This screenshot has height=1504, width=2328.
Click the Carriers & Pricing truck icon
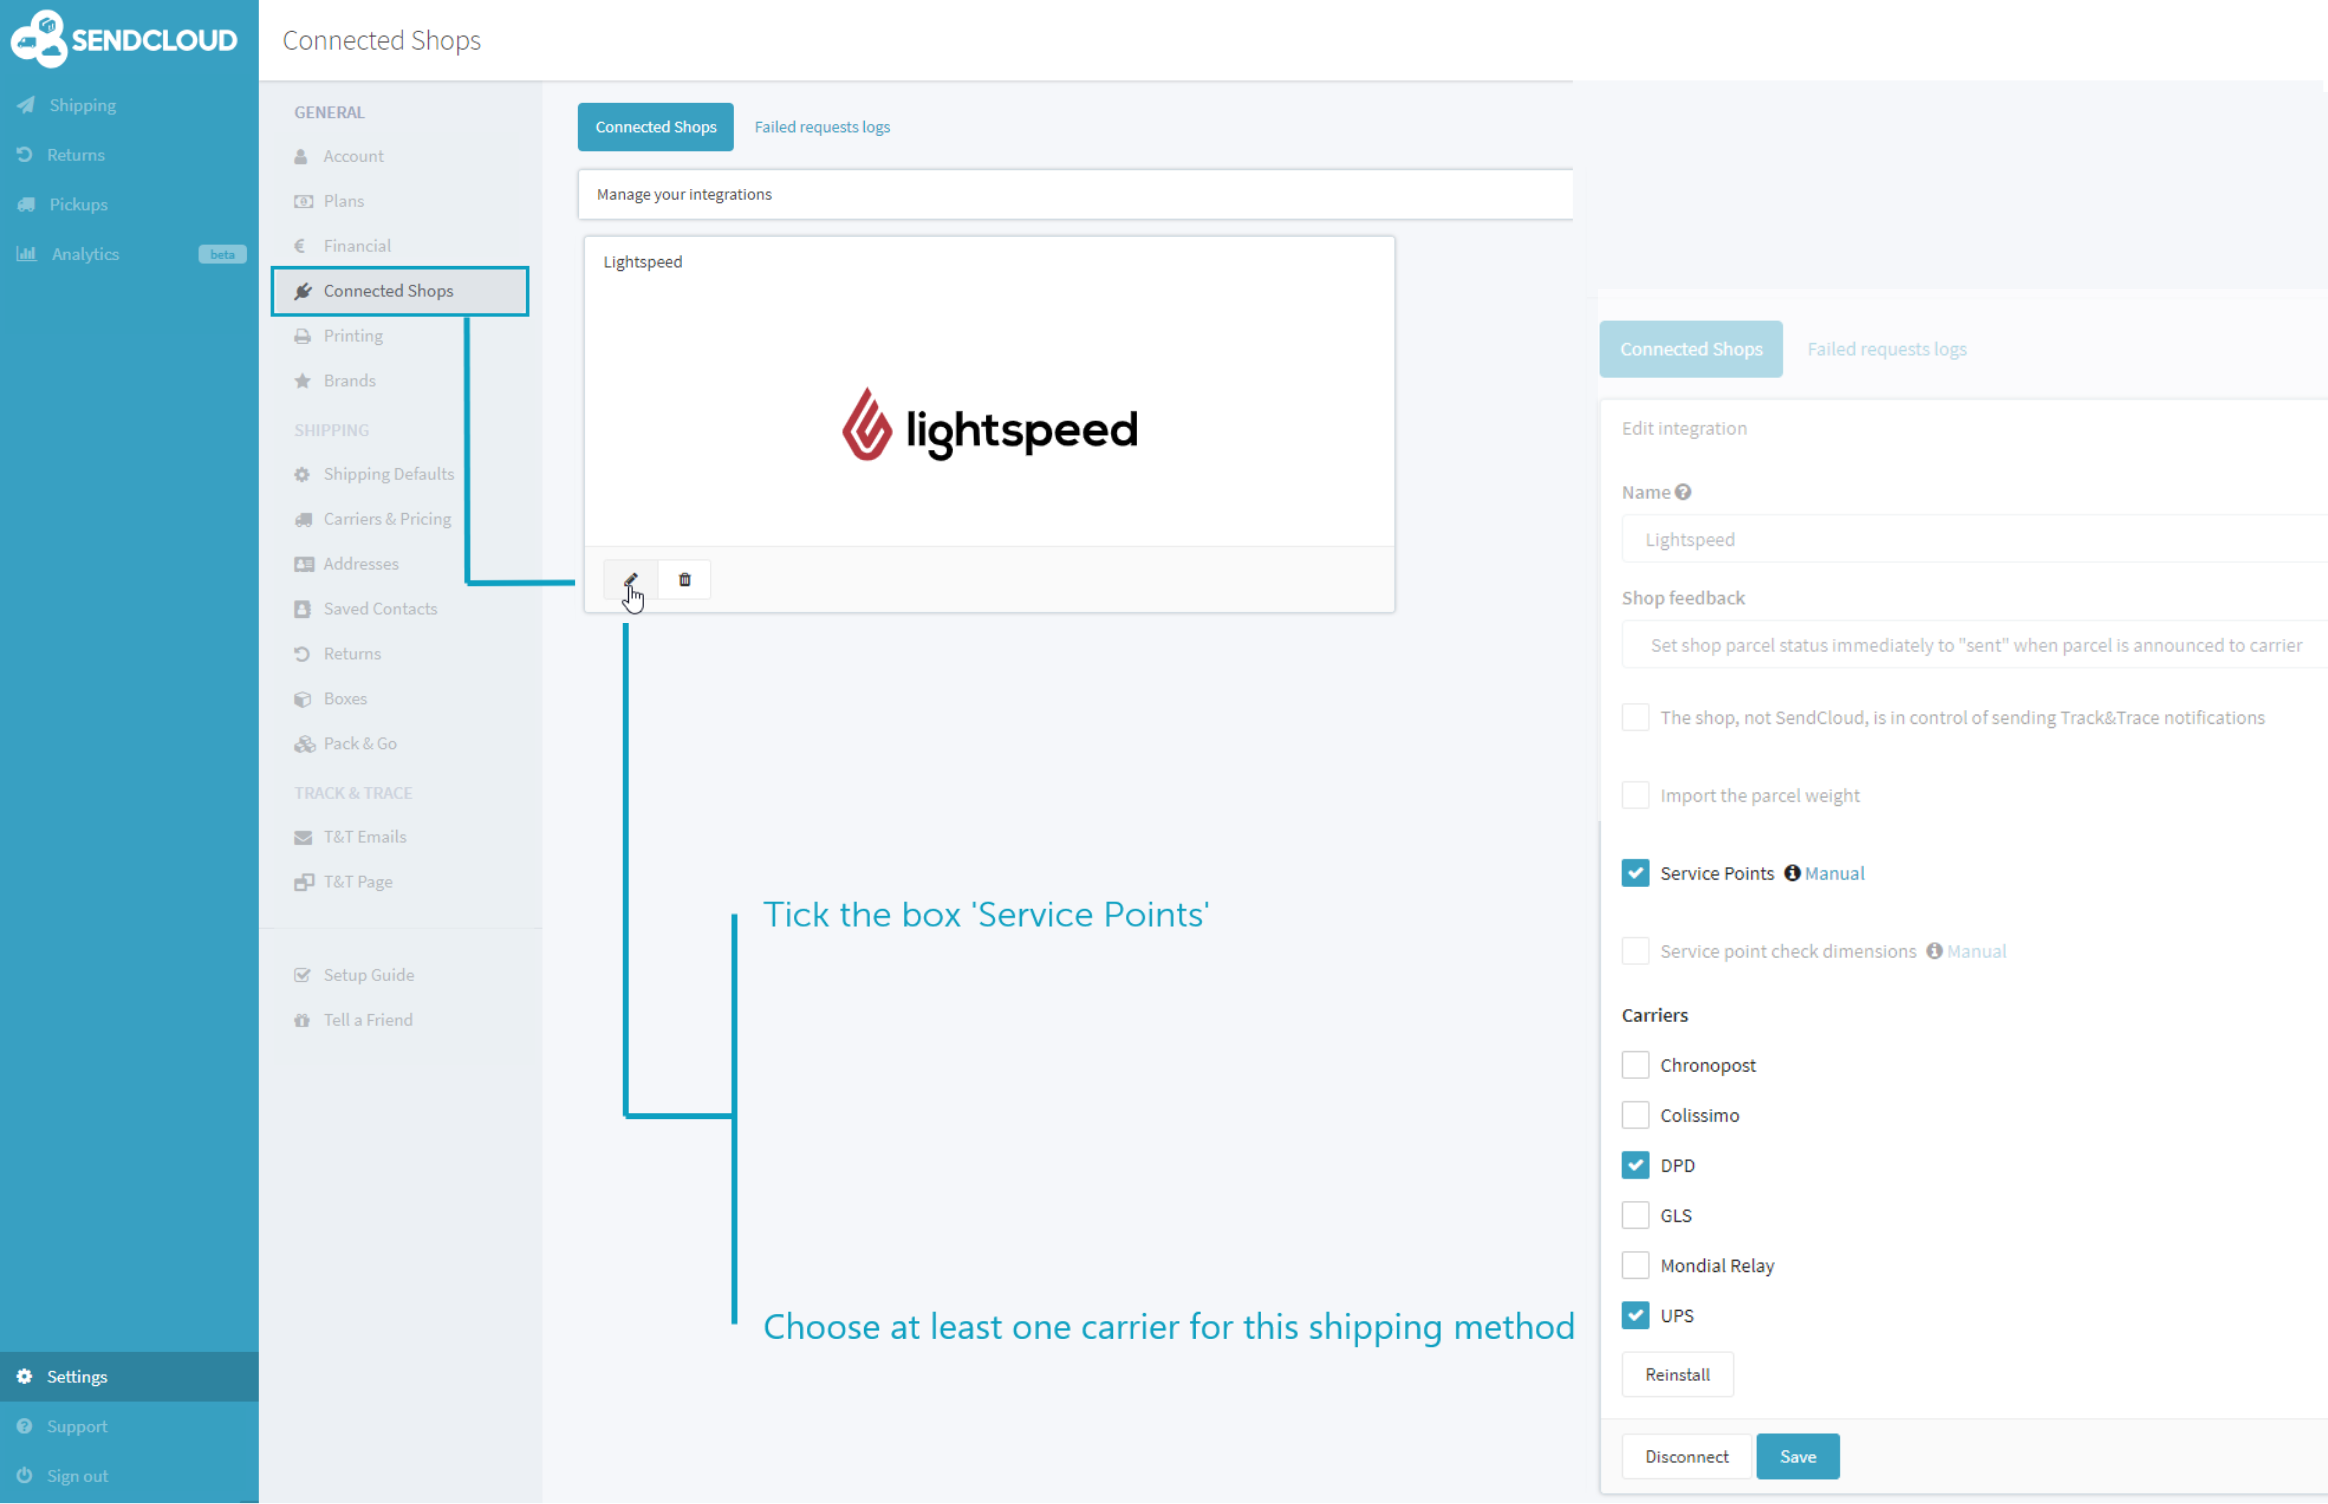coord(304,519)
